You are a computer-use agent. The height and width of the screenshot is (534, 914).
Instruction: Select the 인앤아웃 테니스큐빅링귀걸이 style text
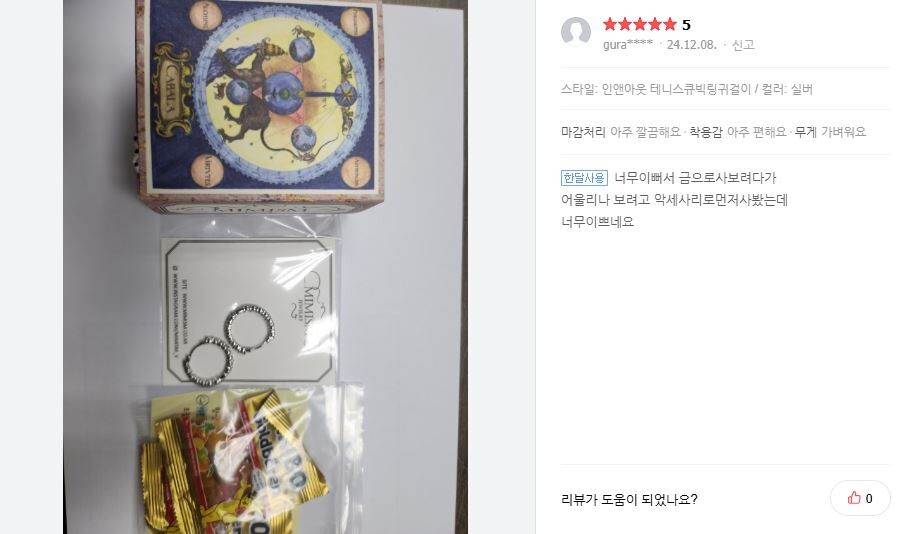point(676,89)
